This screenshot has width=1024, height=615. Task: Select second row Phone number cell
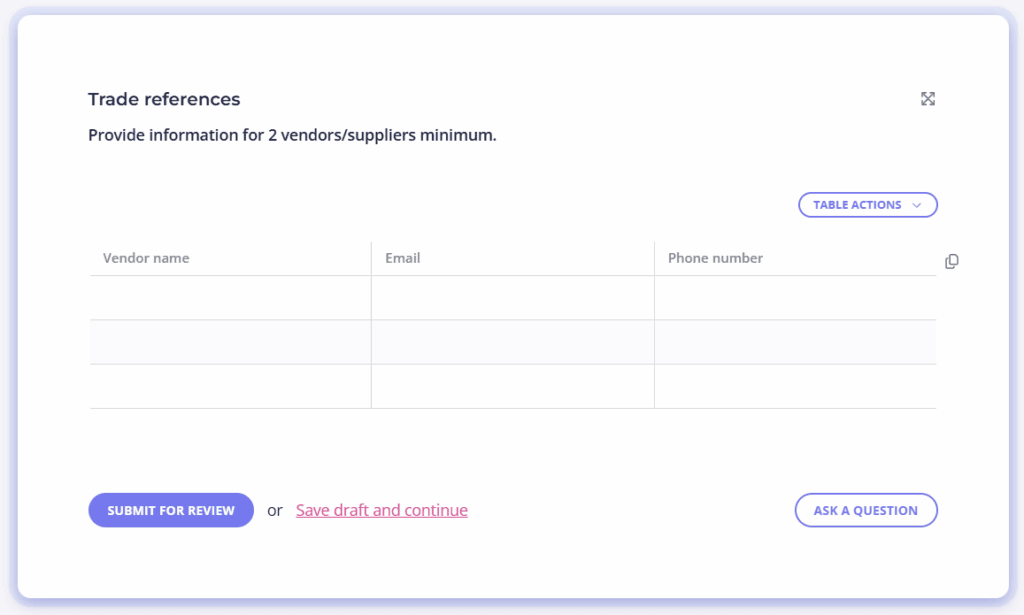[x=795, y=342]
